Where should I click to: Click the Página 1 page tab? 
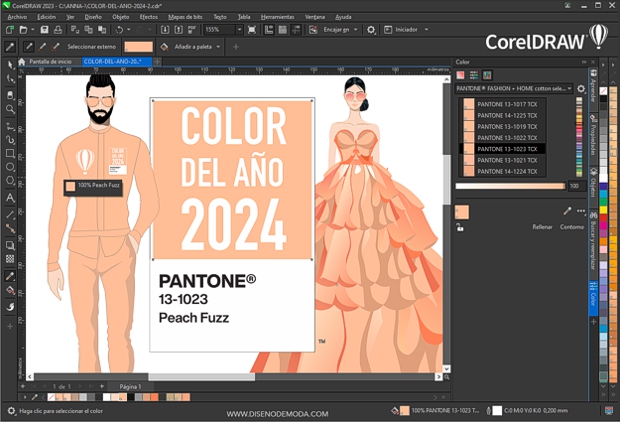point(130,386)
